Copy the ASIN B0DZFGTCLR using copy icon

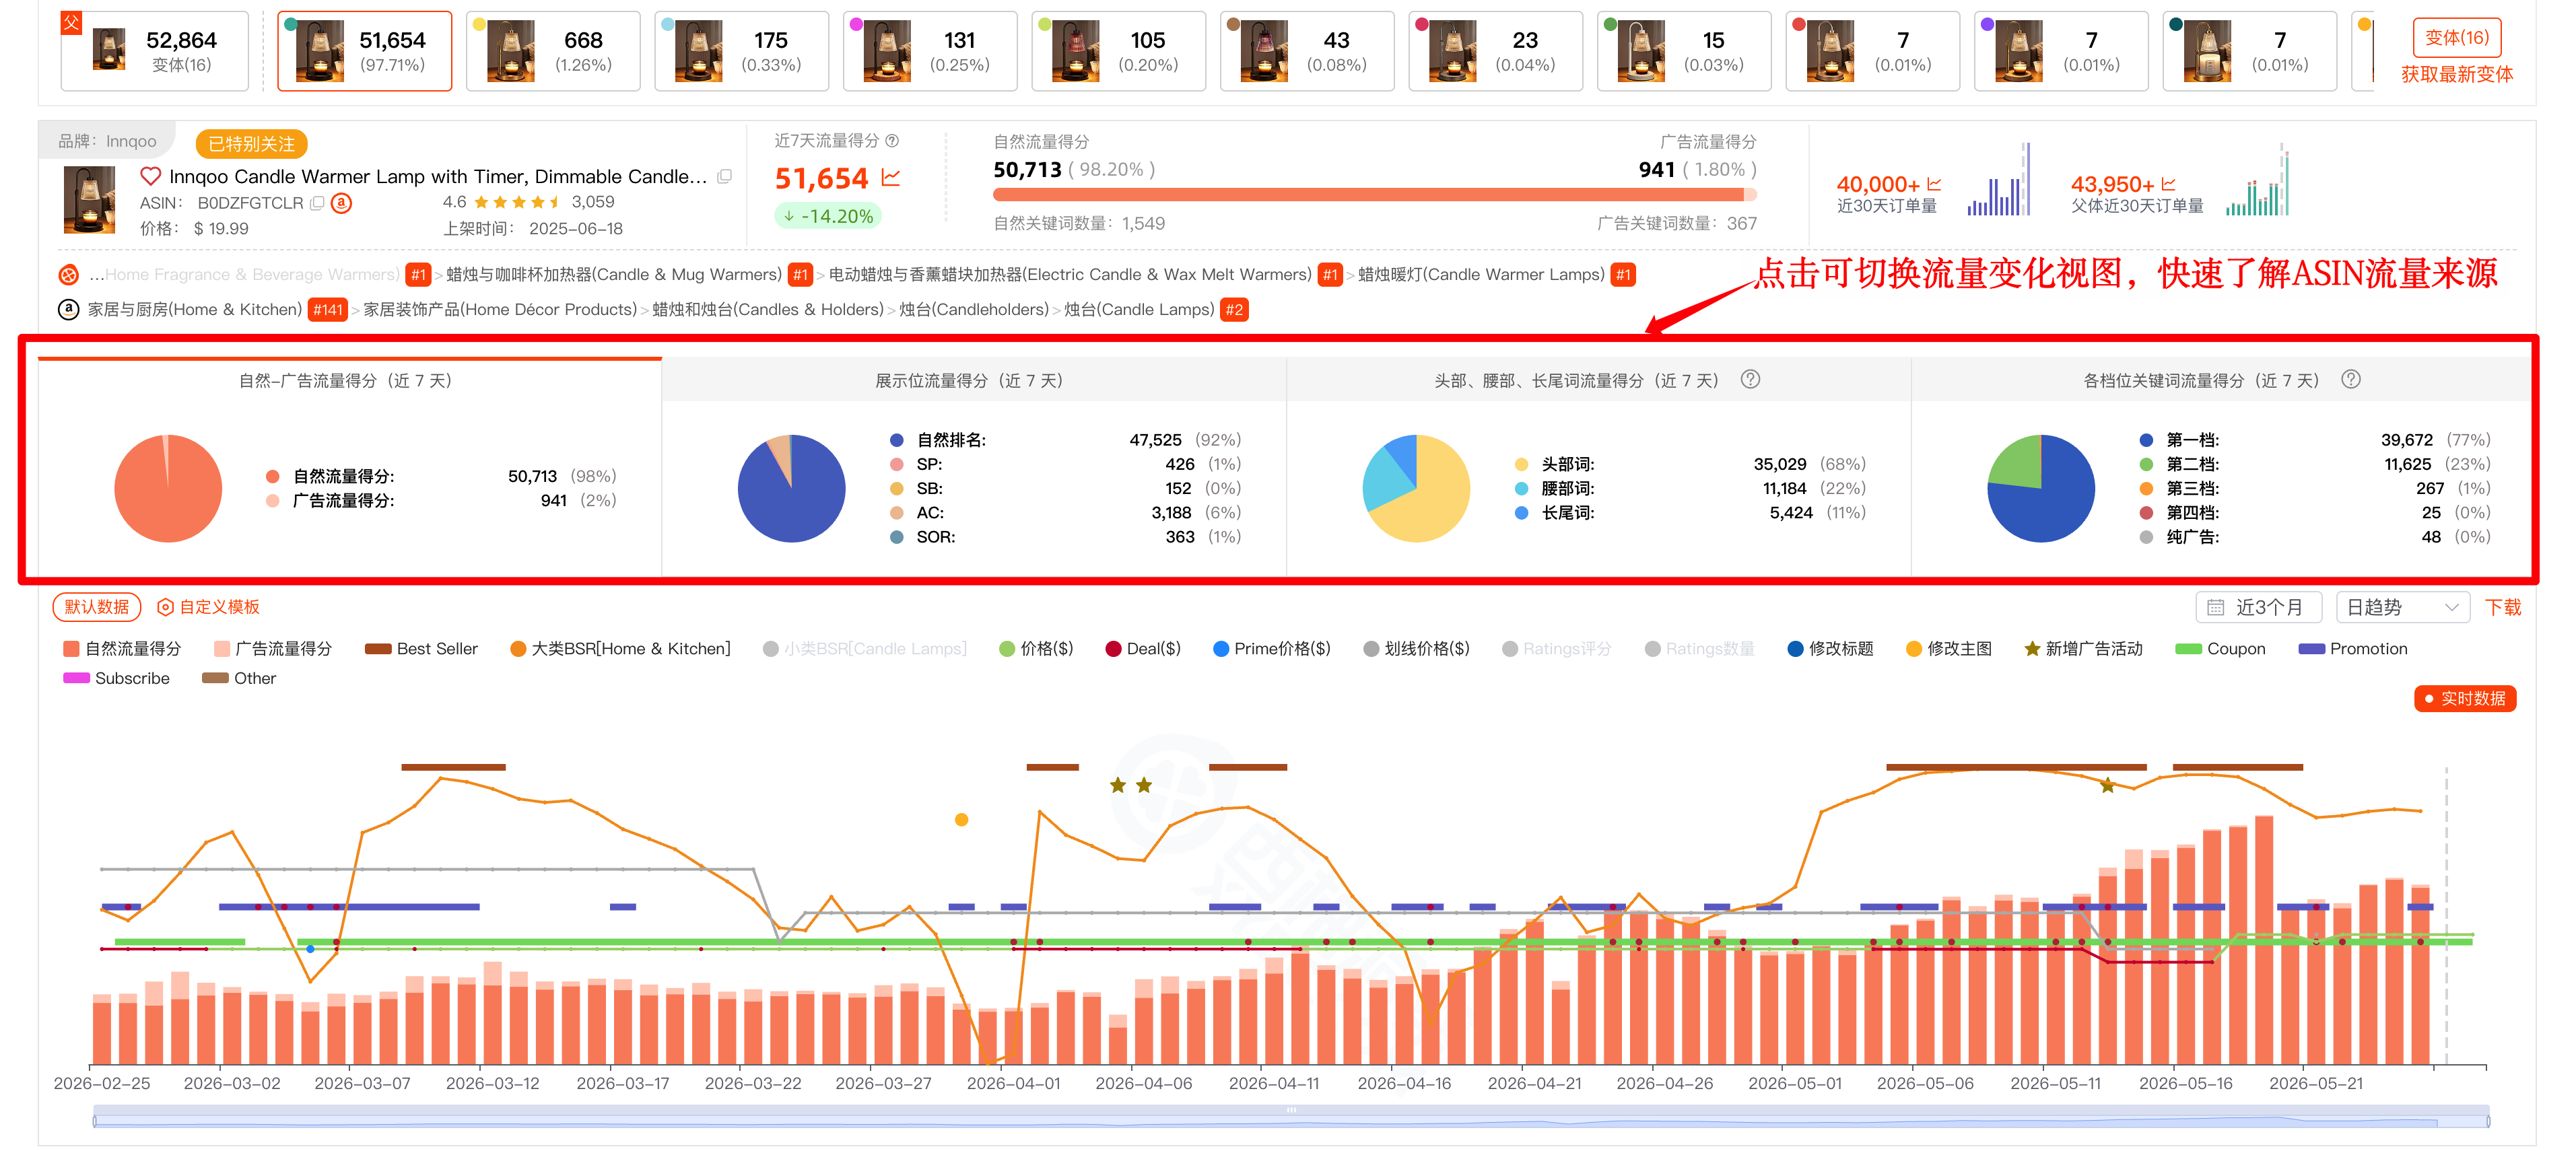click(317, 203)
